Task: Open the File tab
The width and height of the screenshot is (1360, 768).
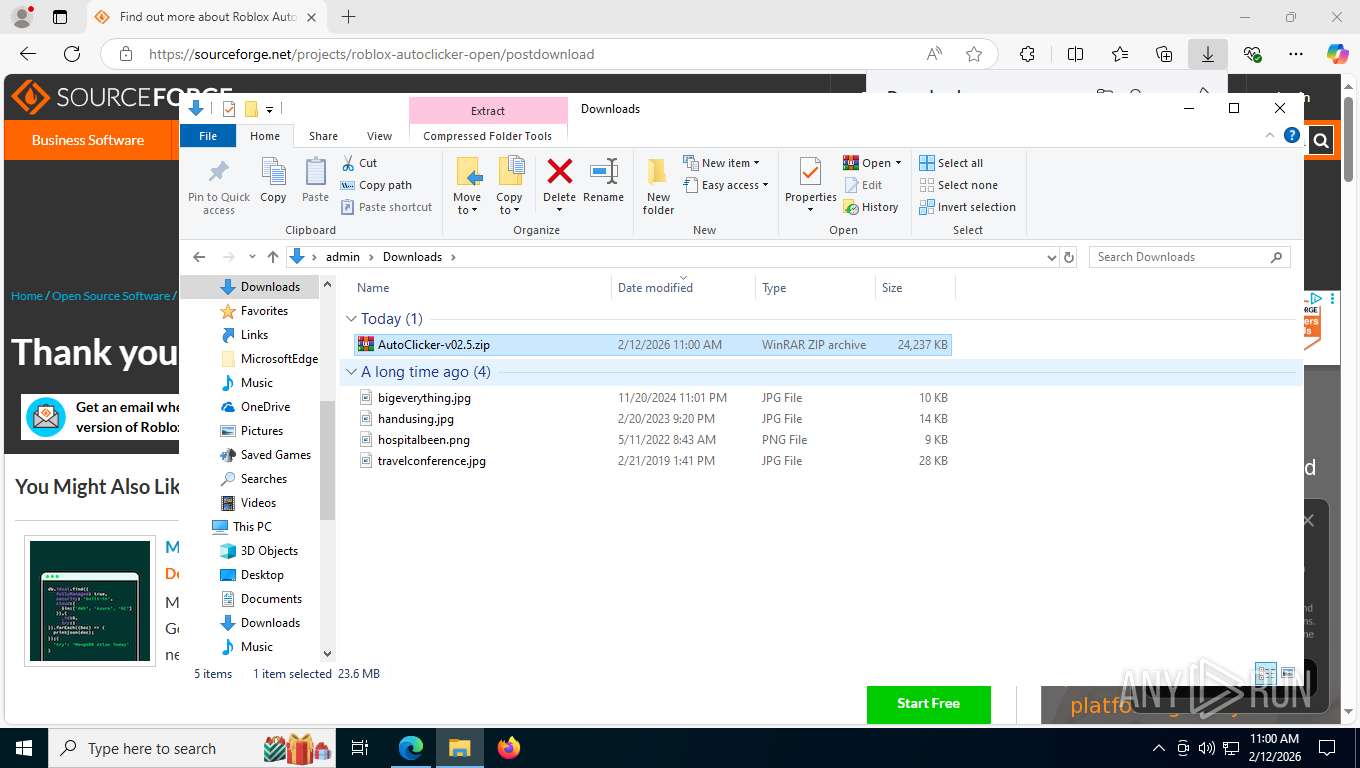Action: (x=208, y=136)
